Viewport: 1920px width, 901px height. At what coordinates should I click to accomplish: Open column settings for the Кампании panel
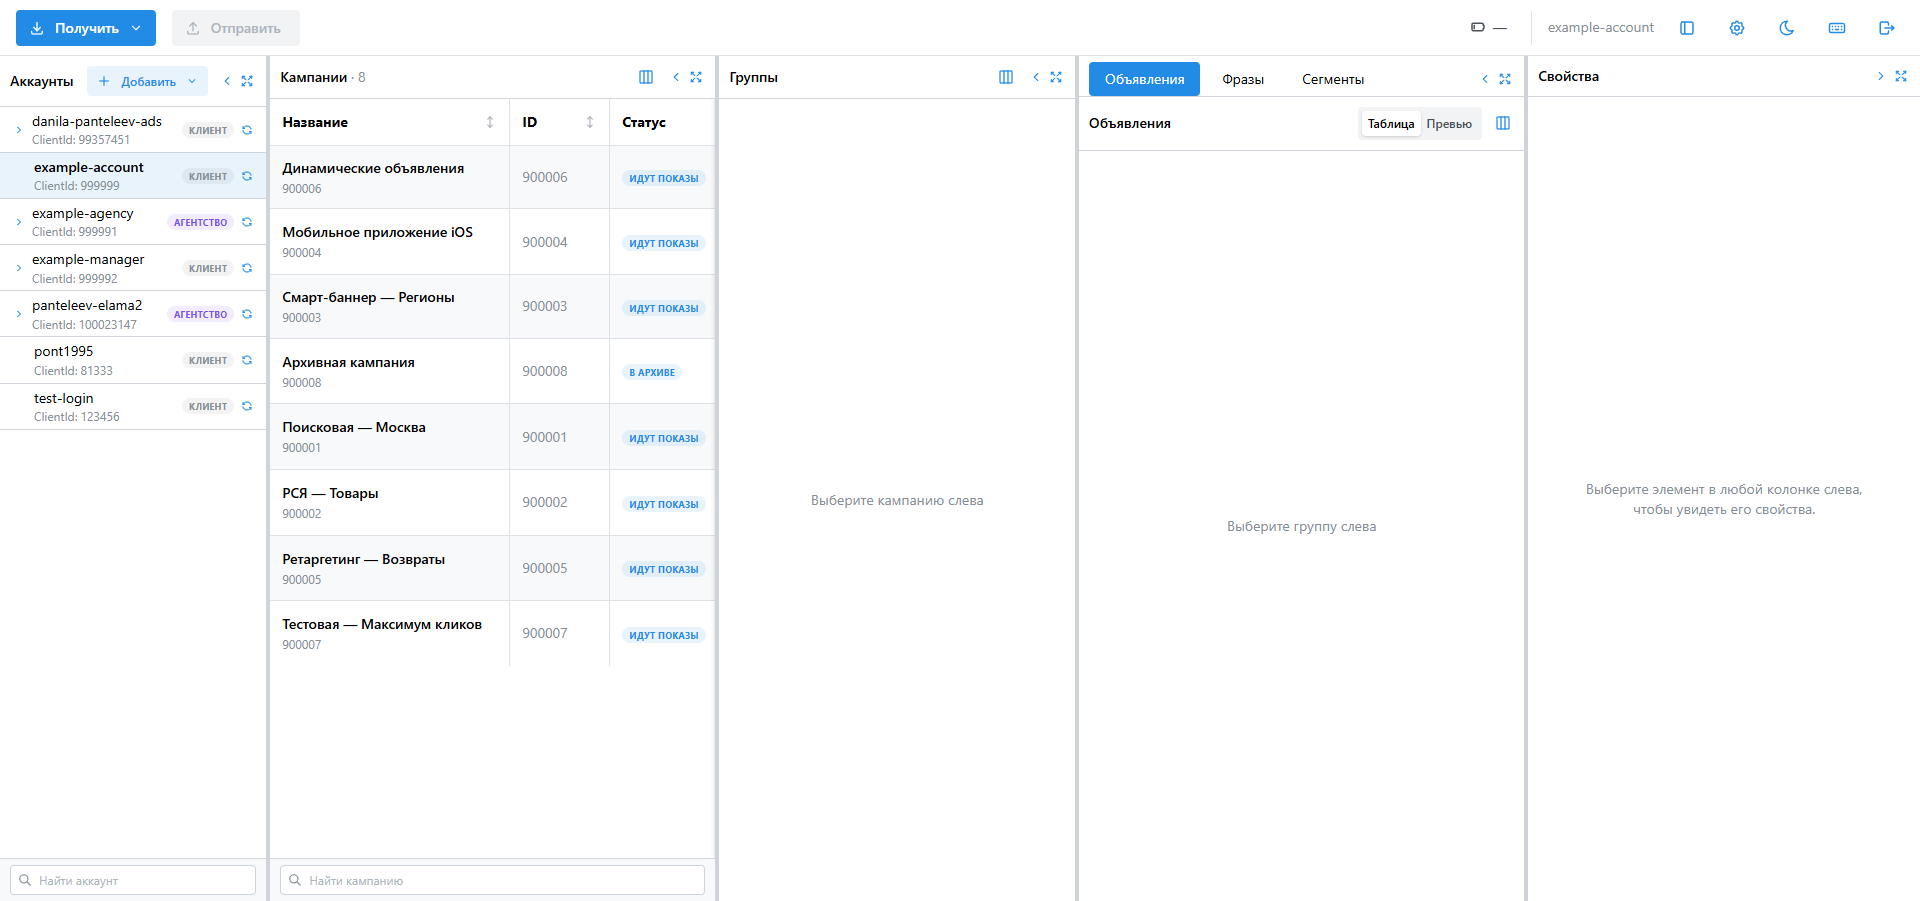(x=646, y=77)
